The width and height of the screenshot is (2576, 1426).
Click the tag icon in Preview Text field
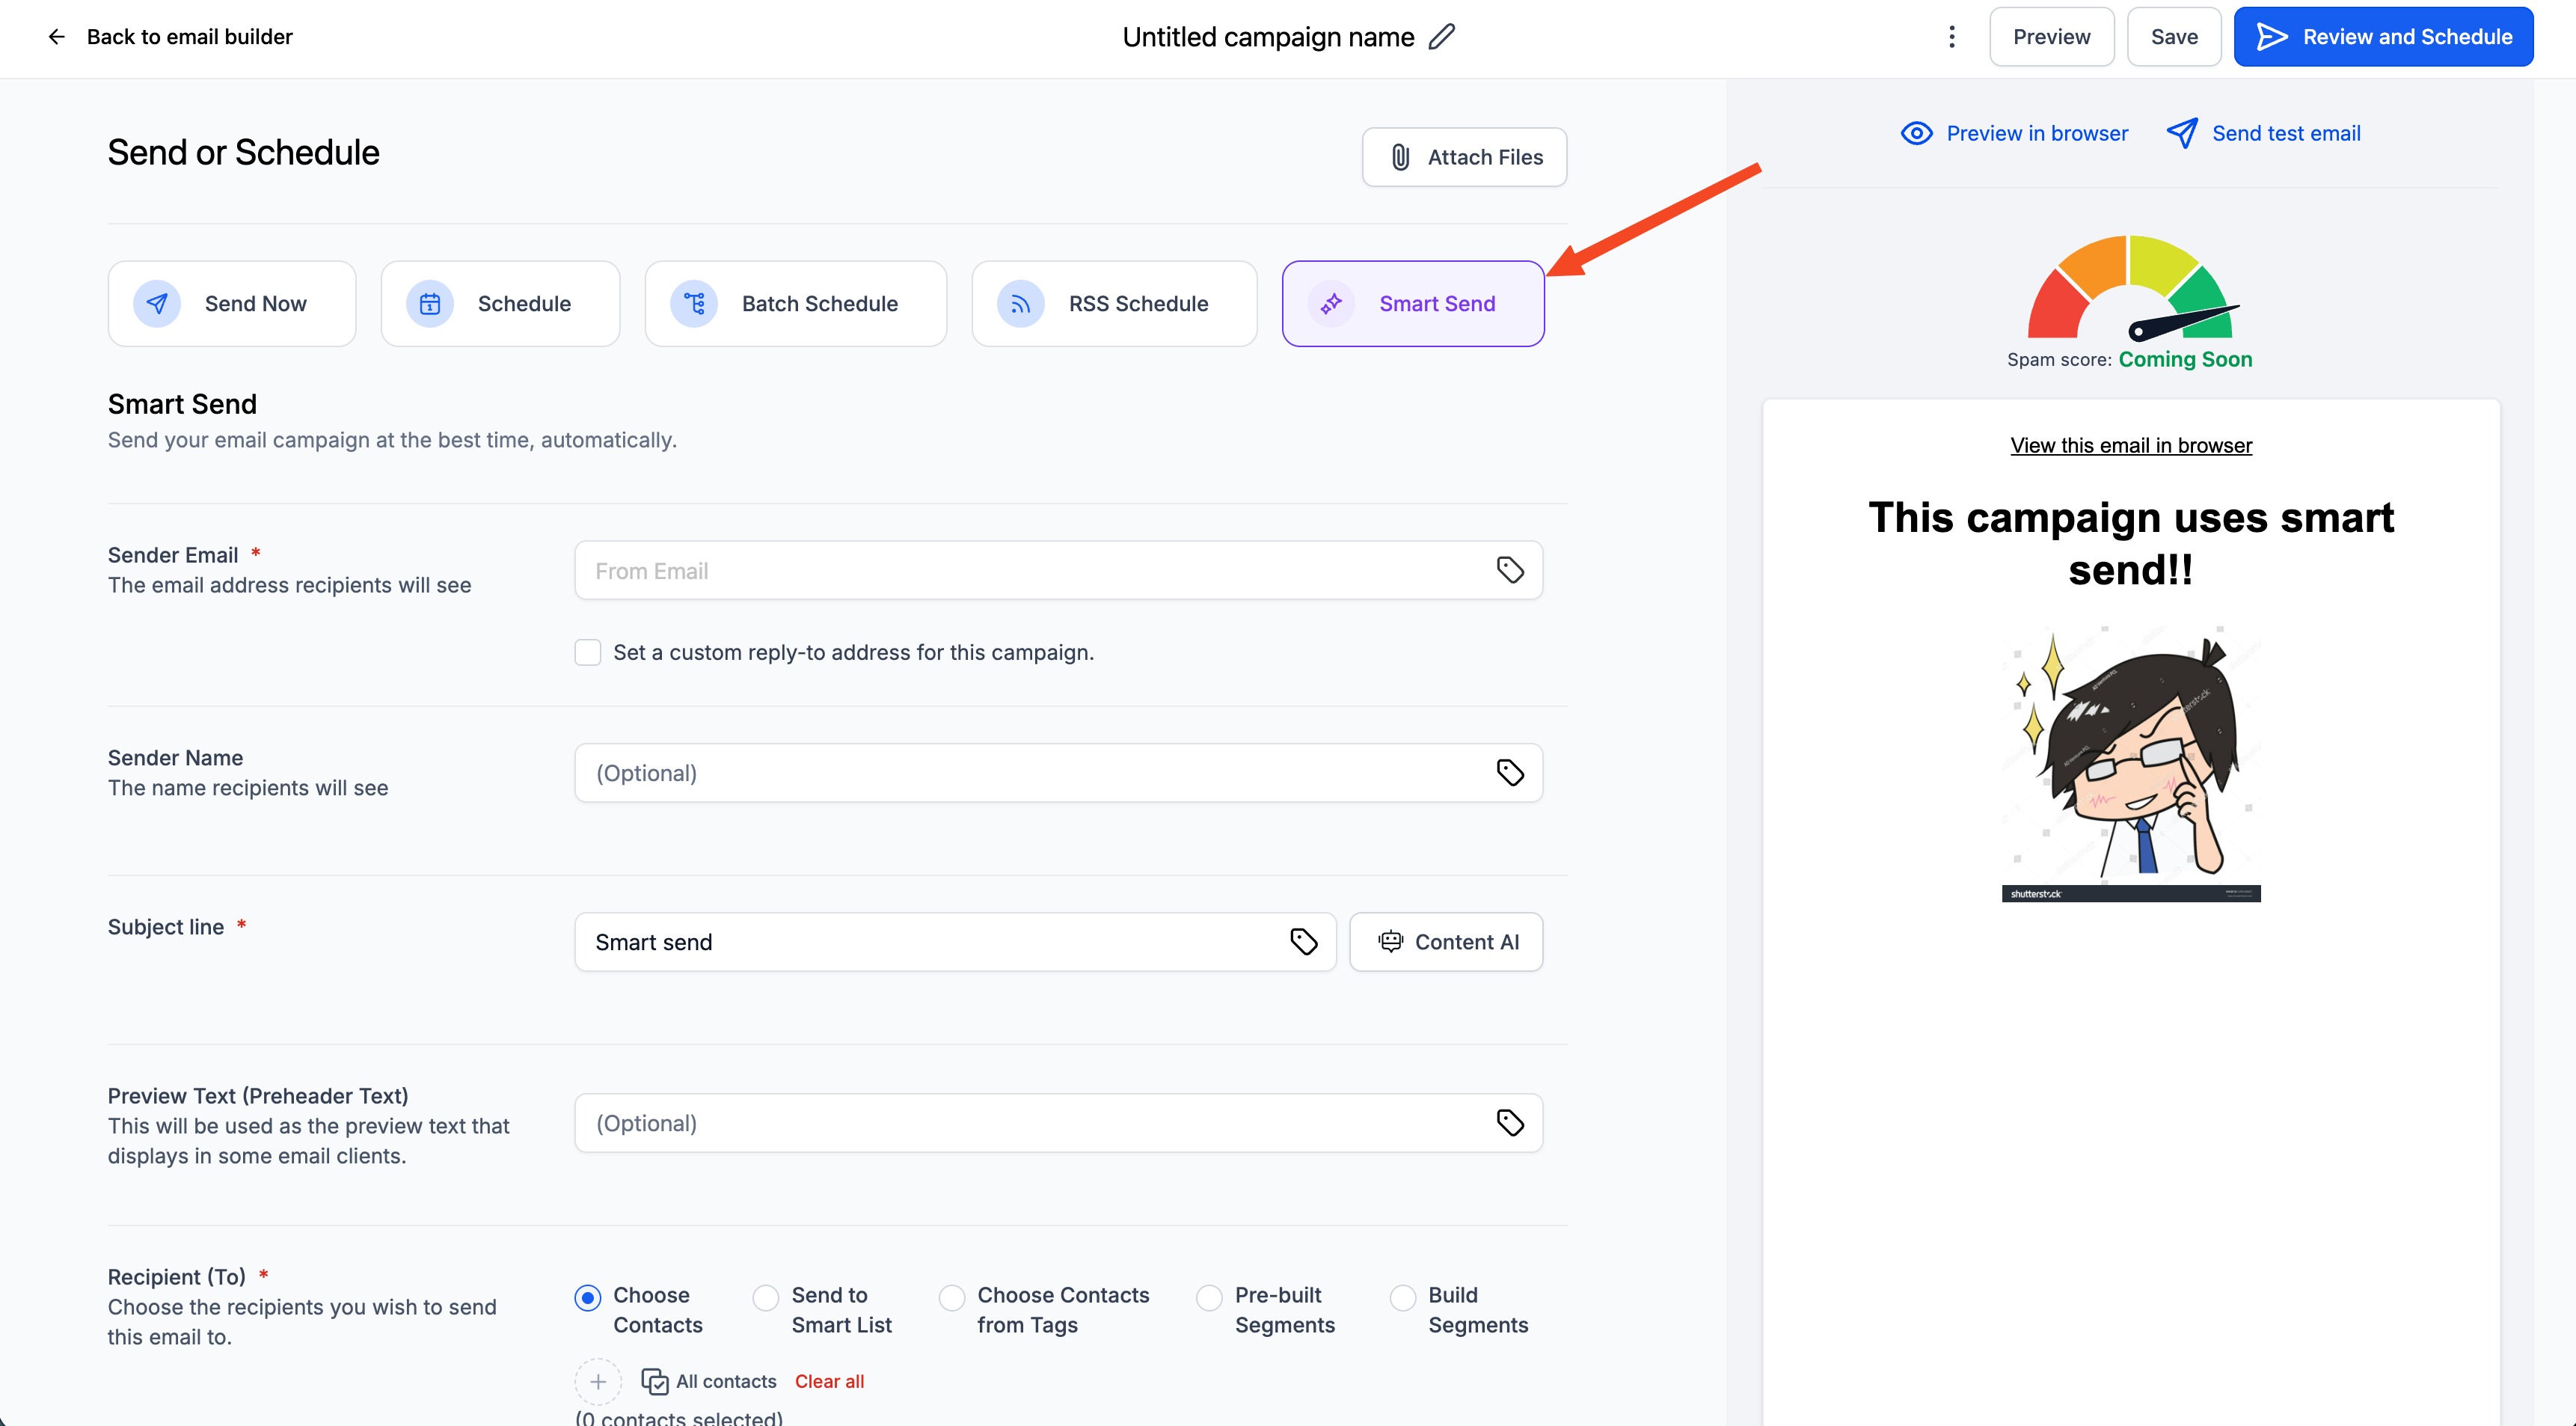click(x=1509, y=1122)
